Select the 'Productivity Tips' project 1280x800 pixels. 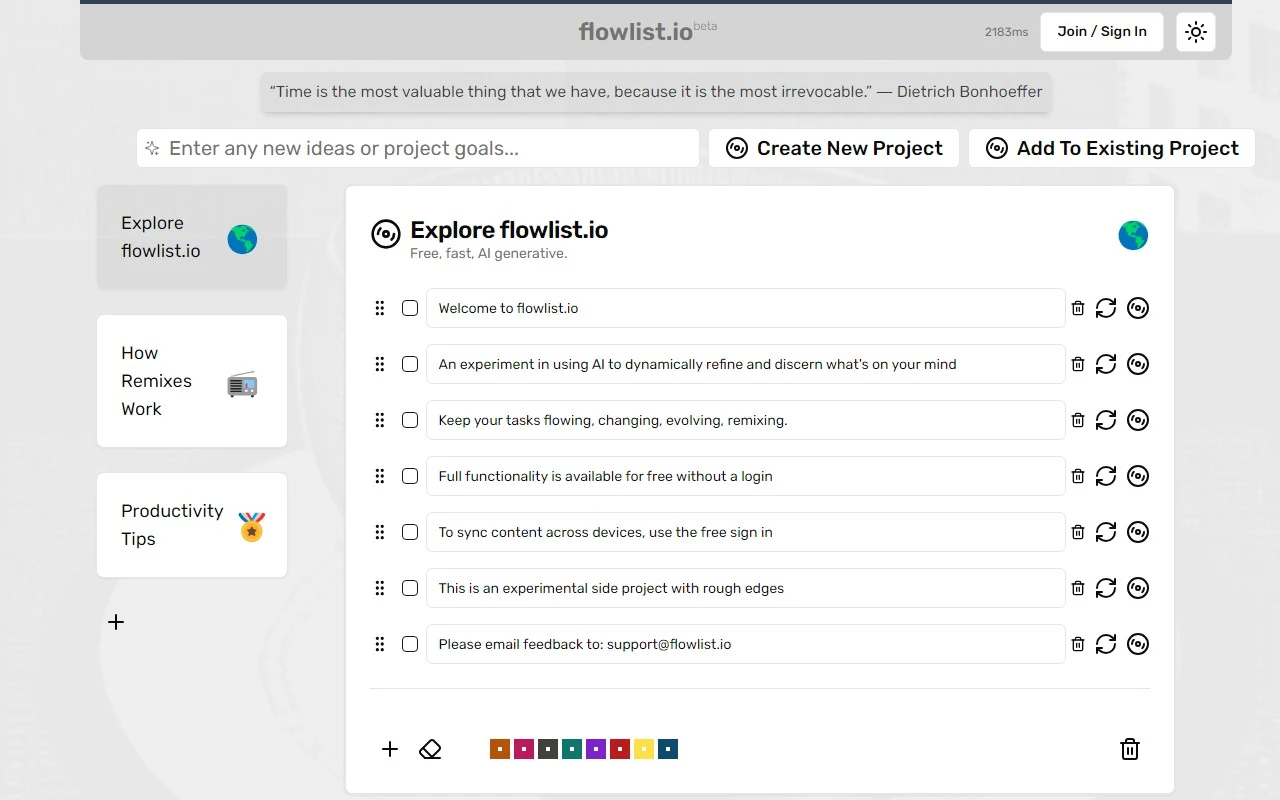click(x=192, y=525)
